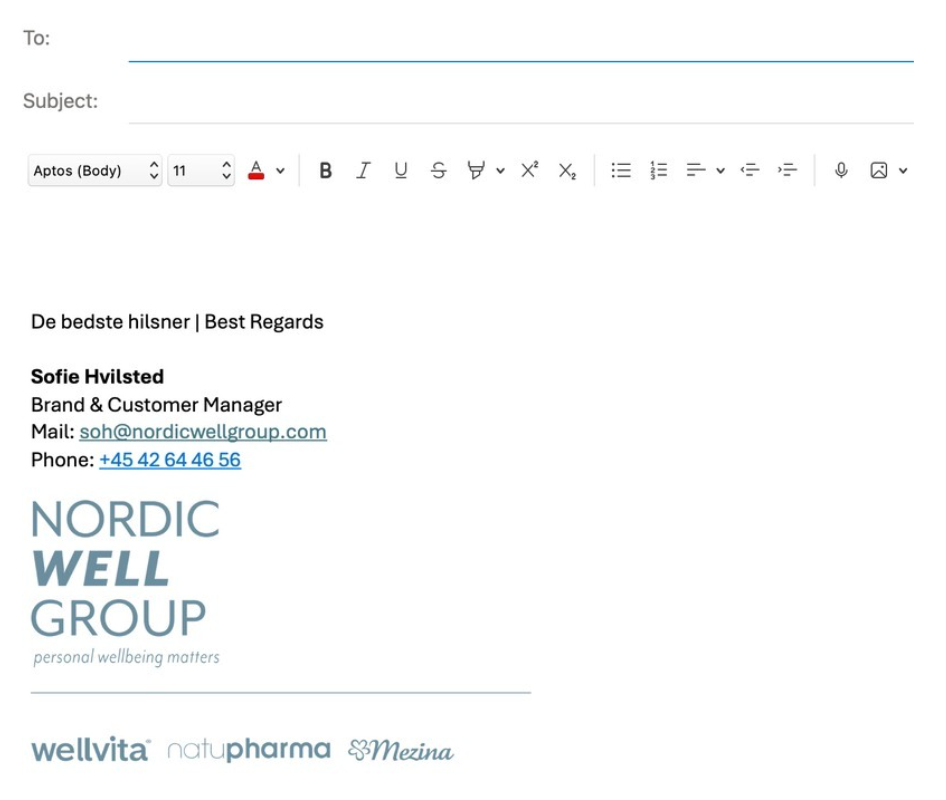The height and width of the screenshot is (800, 946).
Task: Apply subscript formatting
Action: [x=566, y=171]
